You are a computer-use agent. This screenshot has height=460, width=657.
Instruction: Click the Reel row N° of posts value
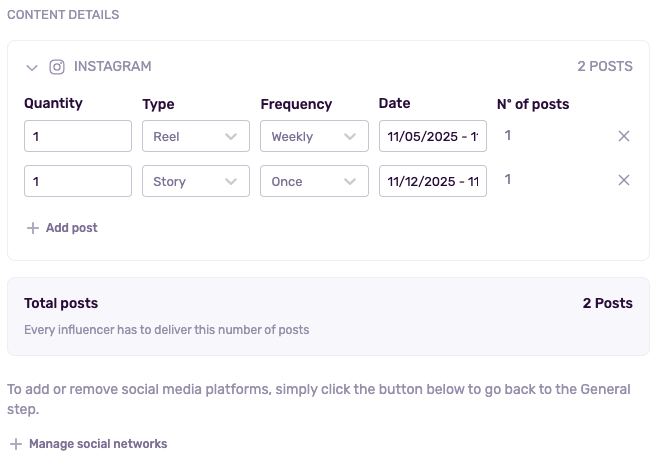tap(508, 135)
